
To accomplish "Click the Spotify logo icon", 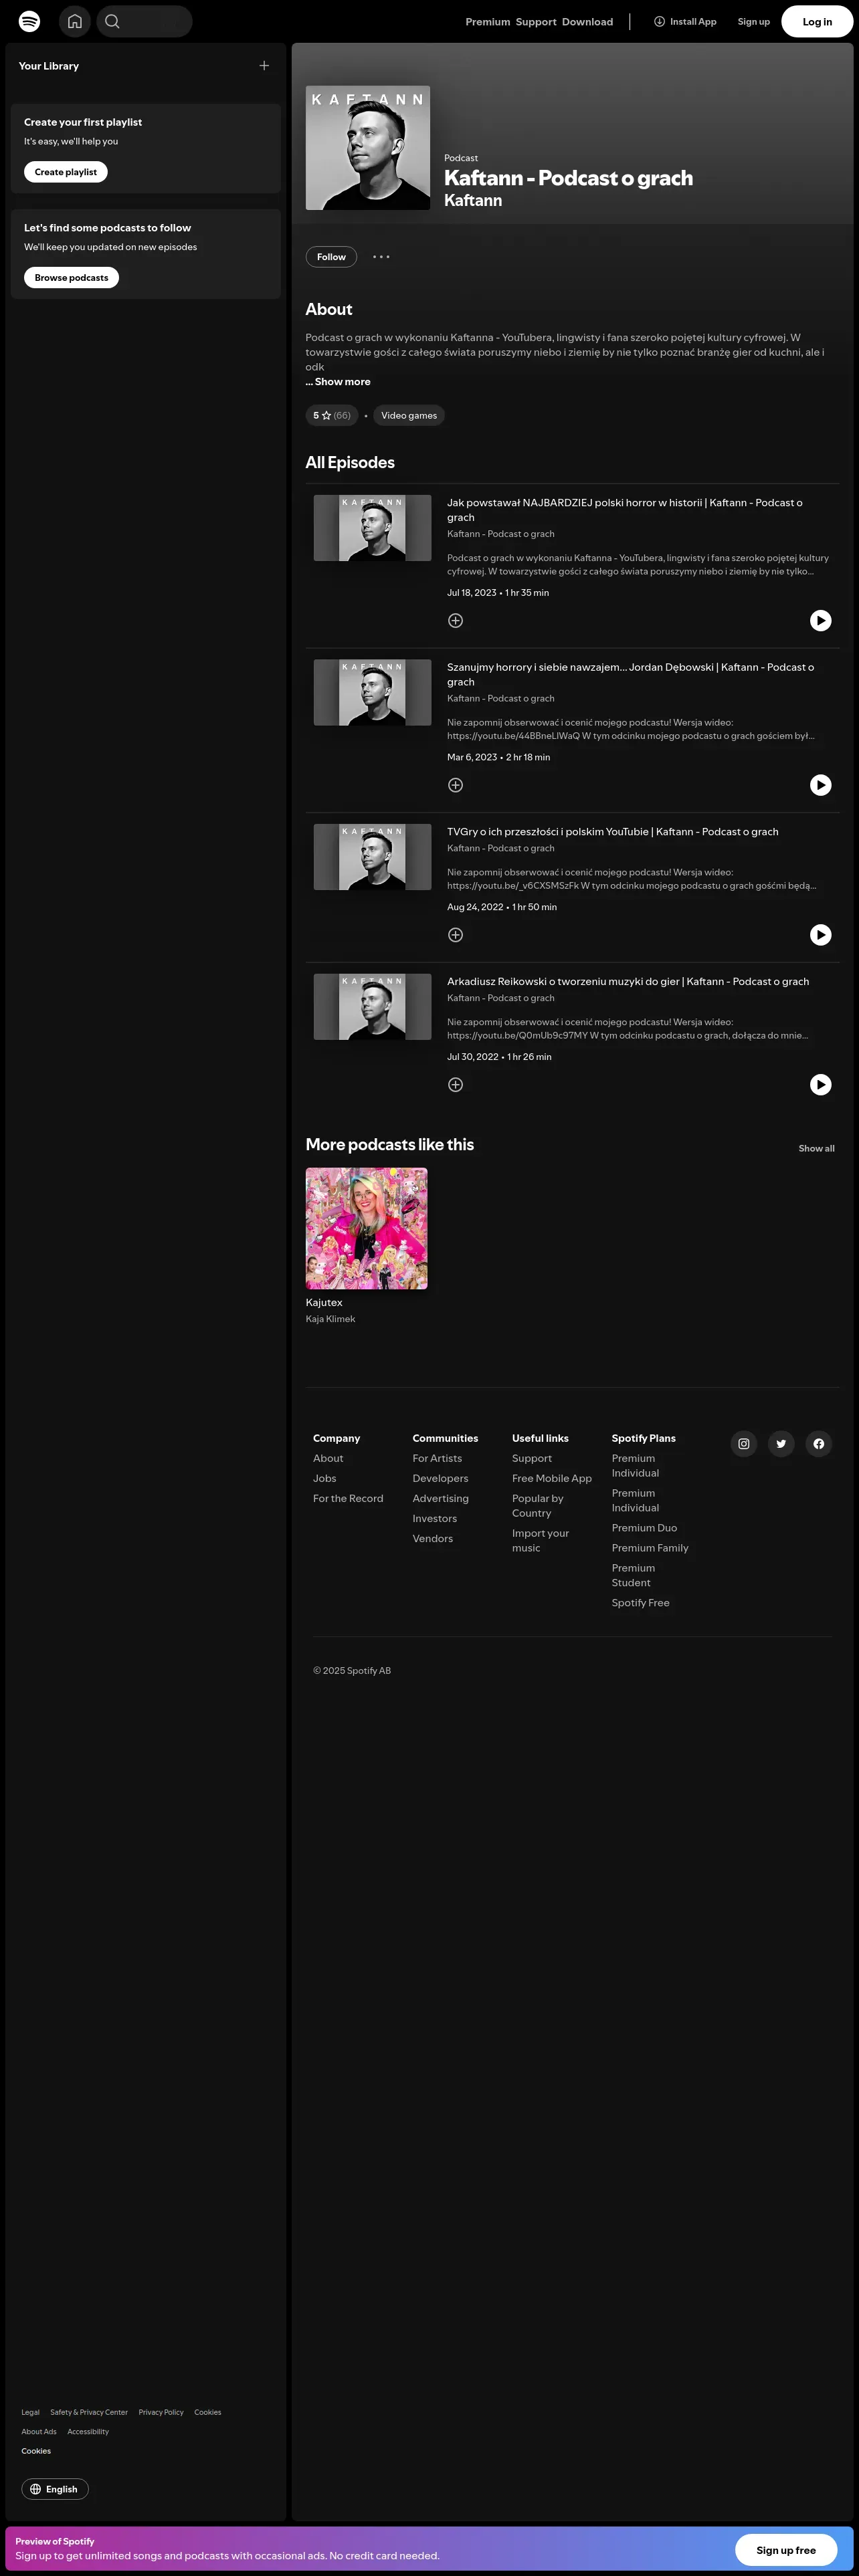I will point(30,21).
